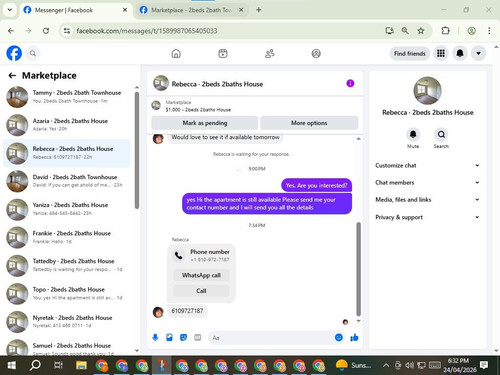Open the tab search dropdown arrow
Screen dimensions: 500x375
click(x=10, y=10)
